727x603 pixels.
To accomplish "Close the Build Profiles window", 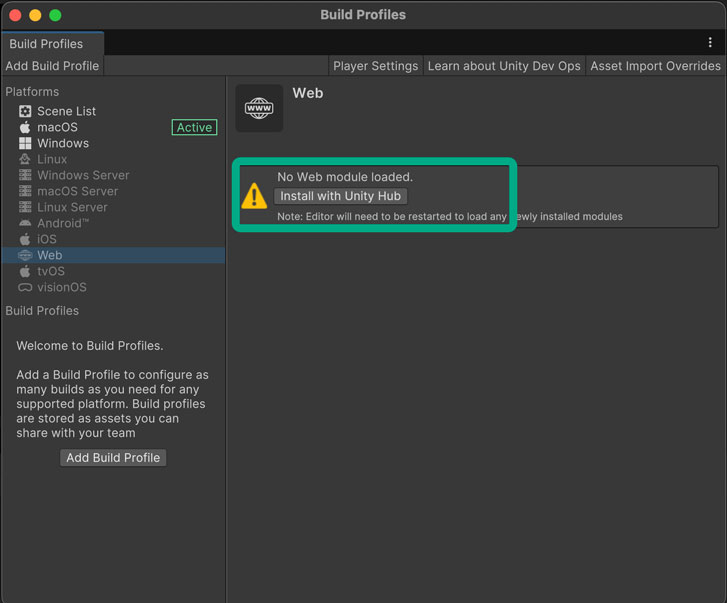I will (x=15, y=15).
